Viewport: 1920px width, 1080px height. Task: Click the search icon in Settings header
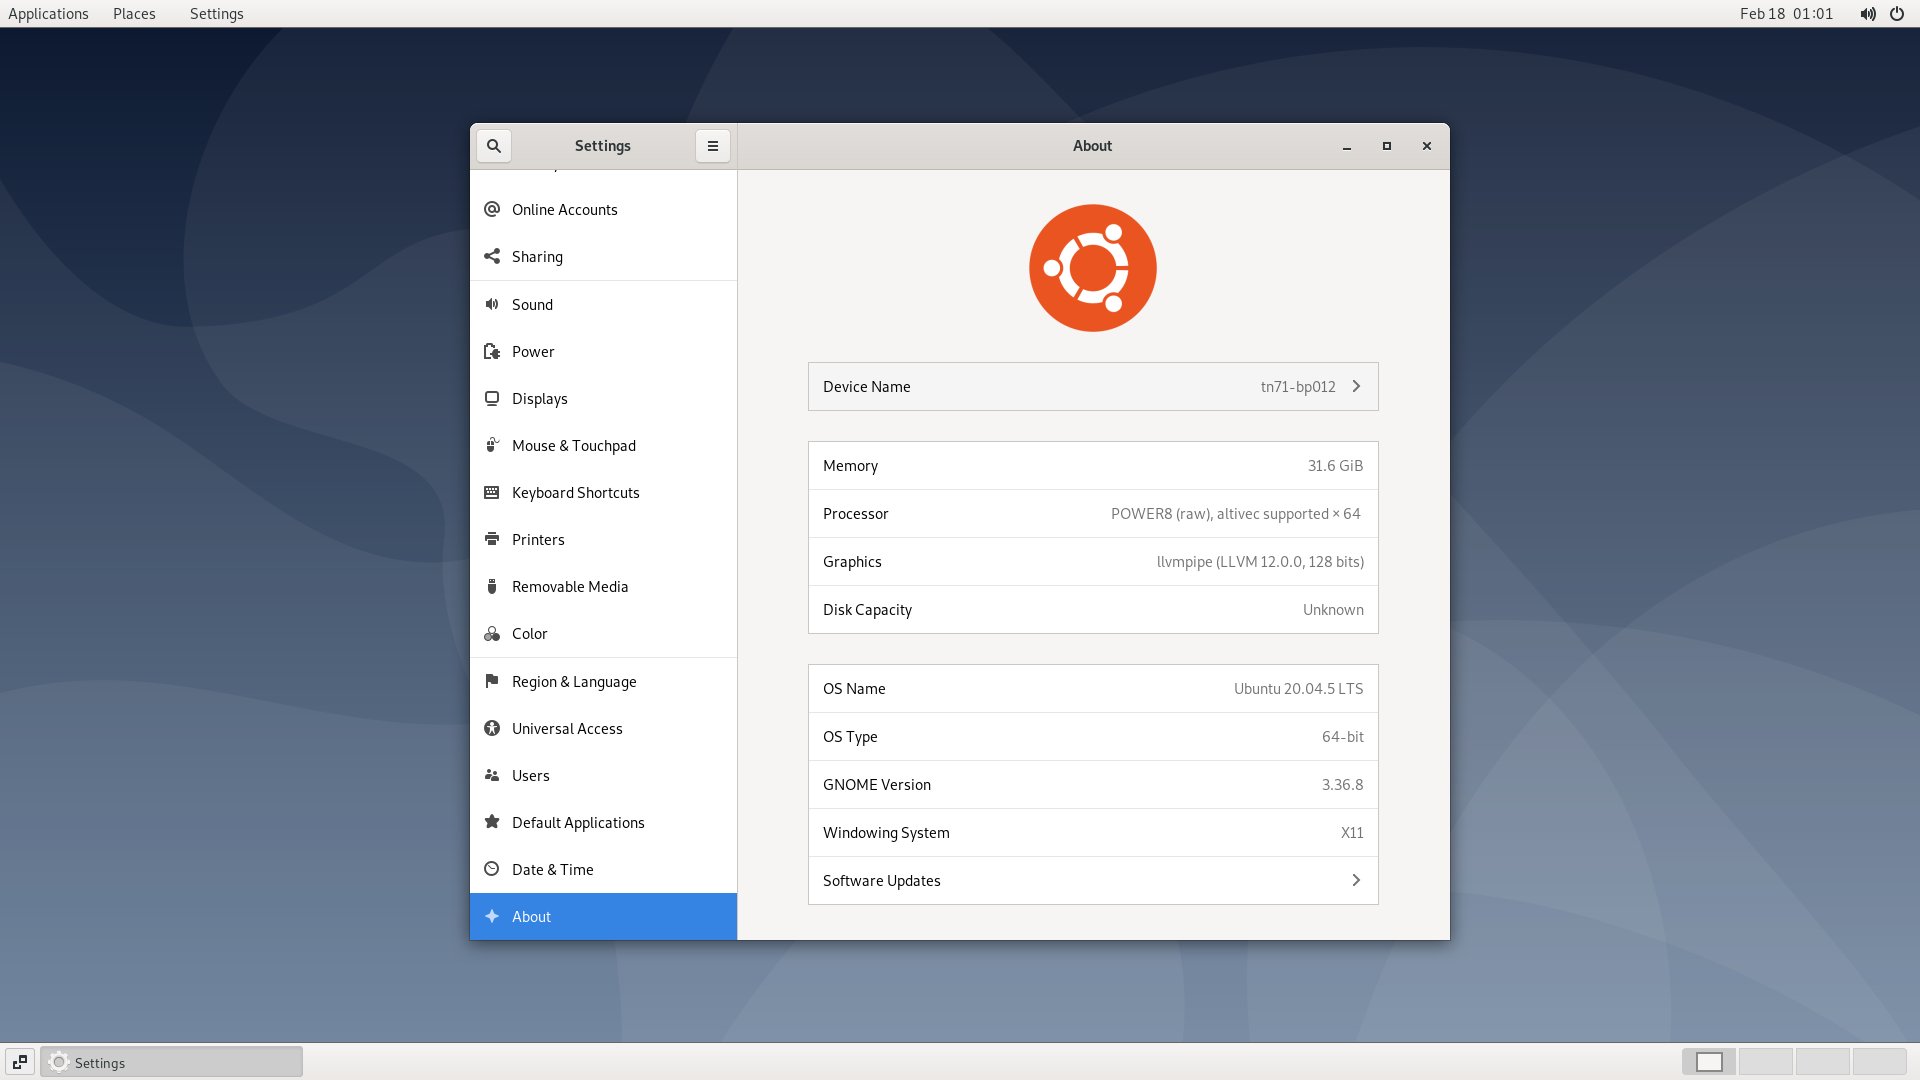tap(494, 146)
